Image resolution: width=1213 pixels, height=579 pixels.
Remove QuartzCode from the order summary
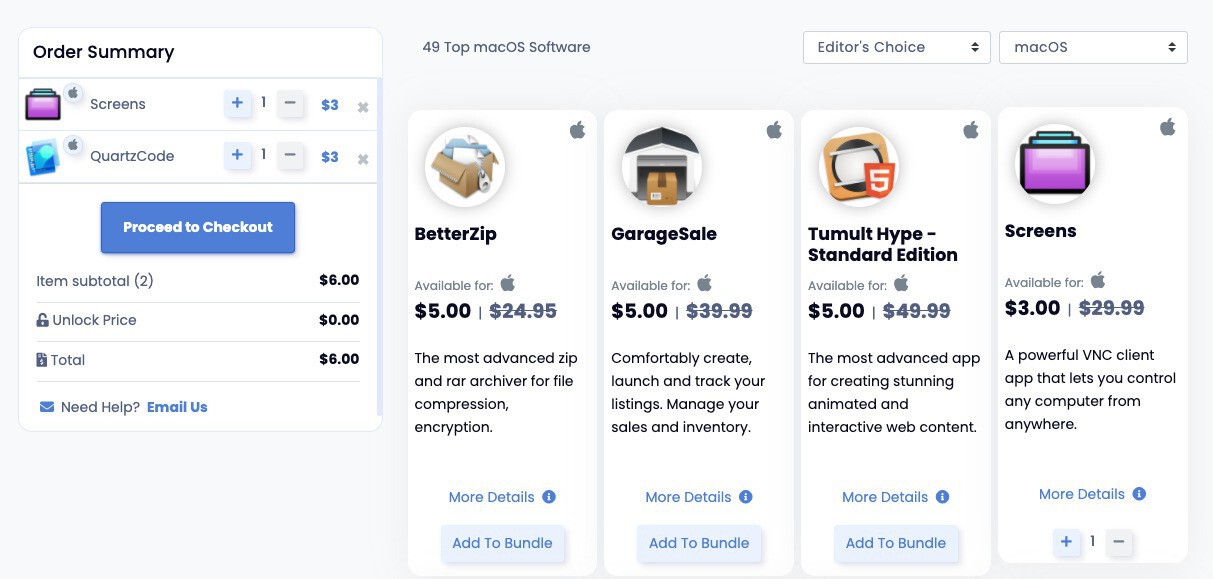(363, 158)
